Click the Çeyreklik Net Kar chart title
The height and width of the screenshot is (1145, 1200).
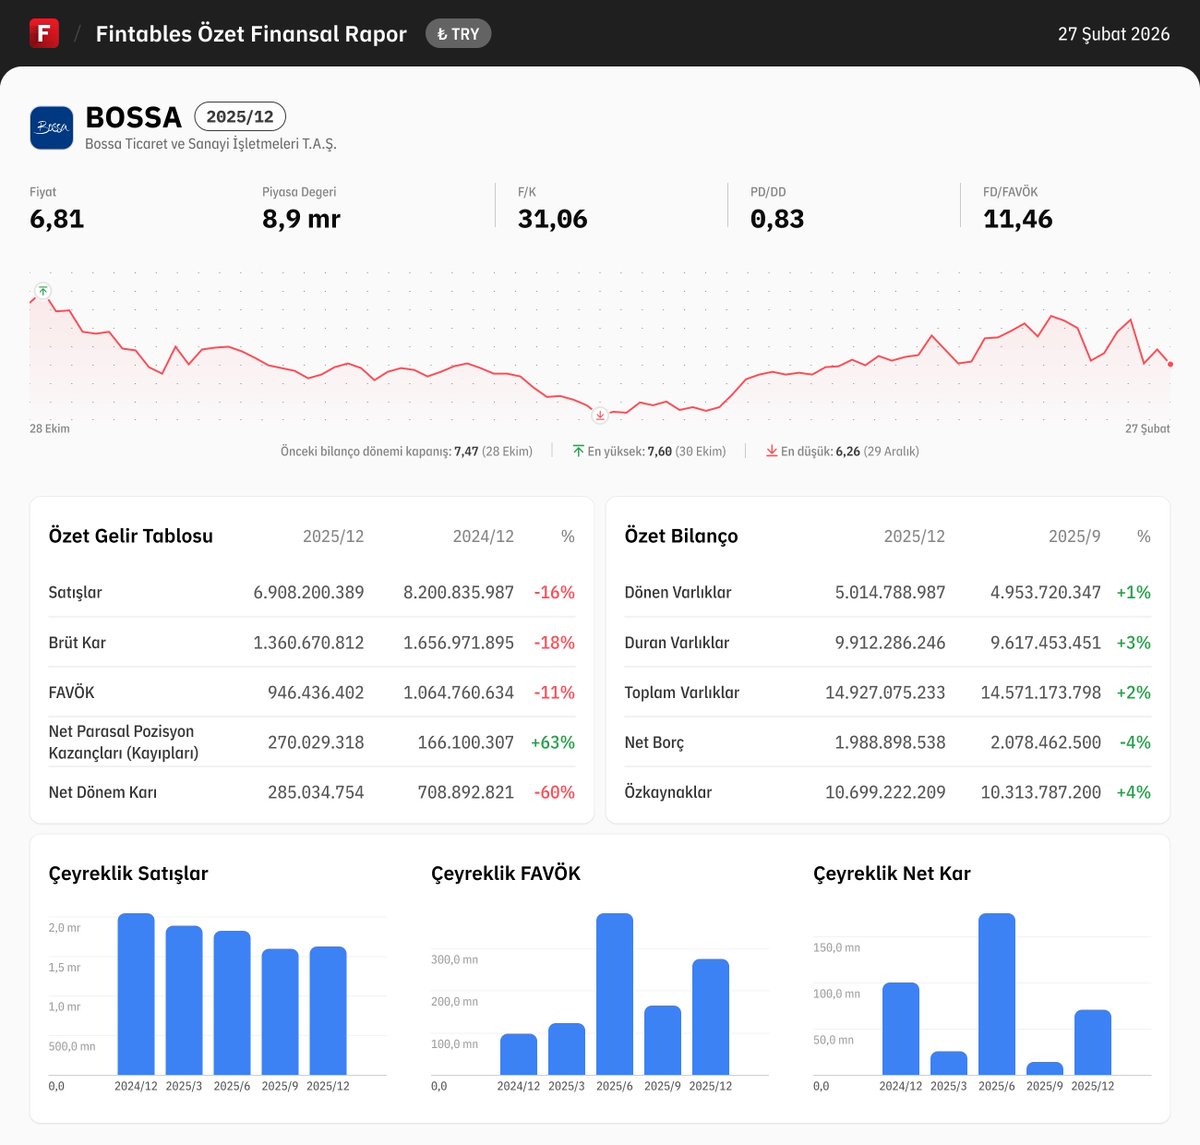coord(892,873)
